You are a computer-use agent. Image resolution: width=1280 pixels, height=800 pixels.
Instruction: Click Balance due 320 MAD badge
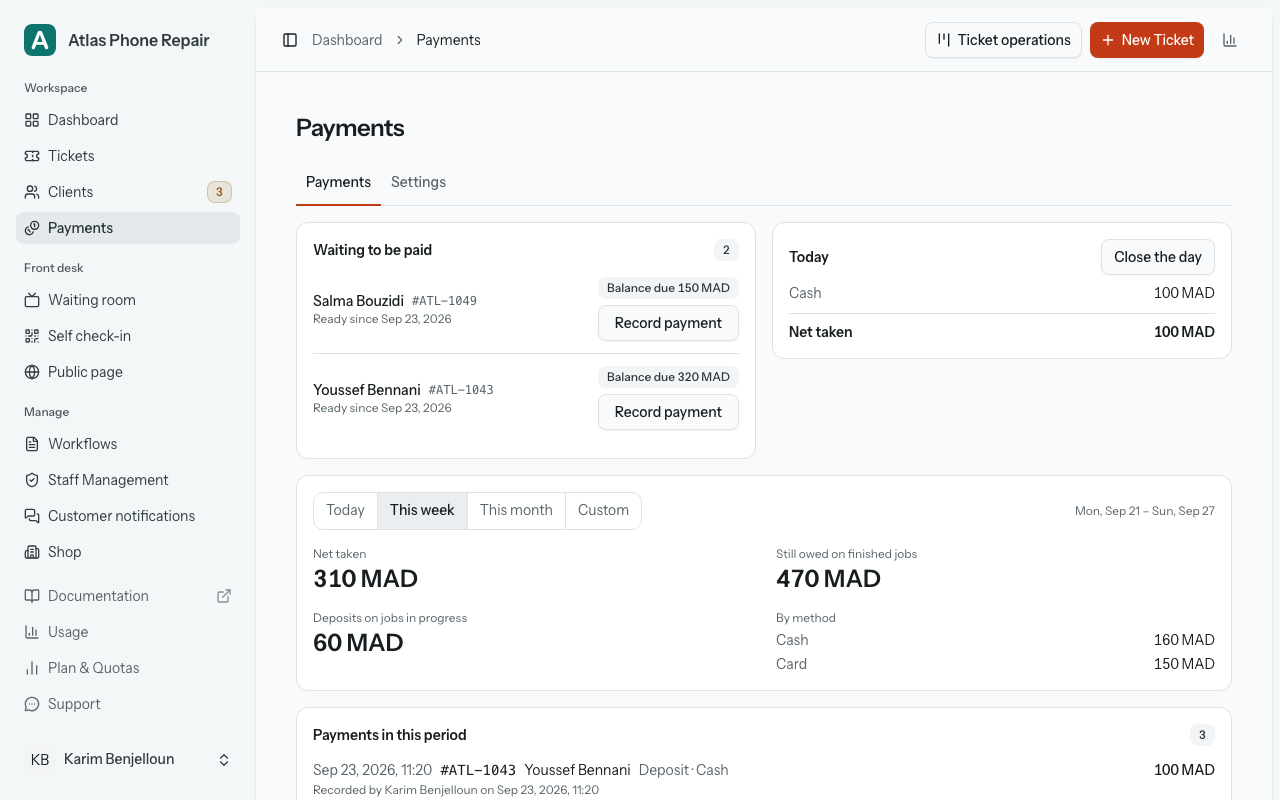(668, 377)
